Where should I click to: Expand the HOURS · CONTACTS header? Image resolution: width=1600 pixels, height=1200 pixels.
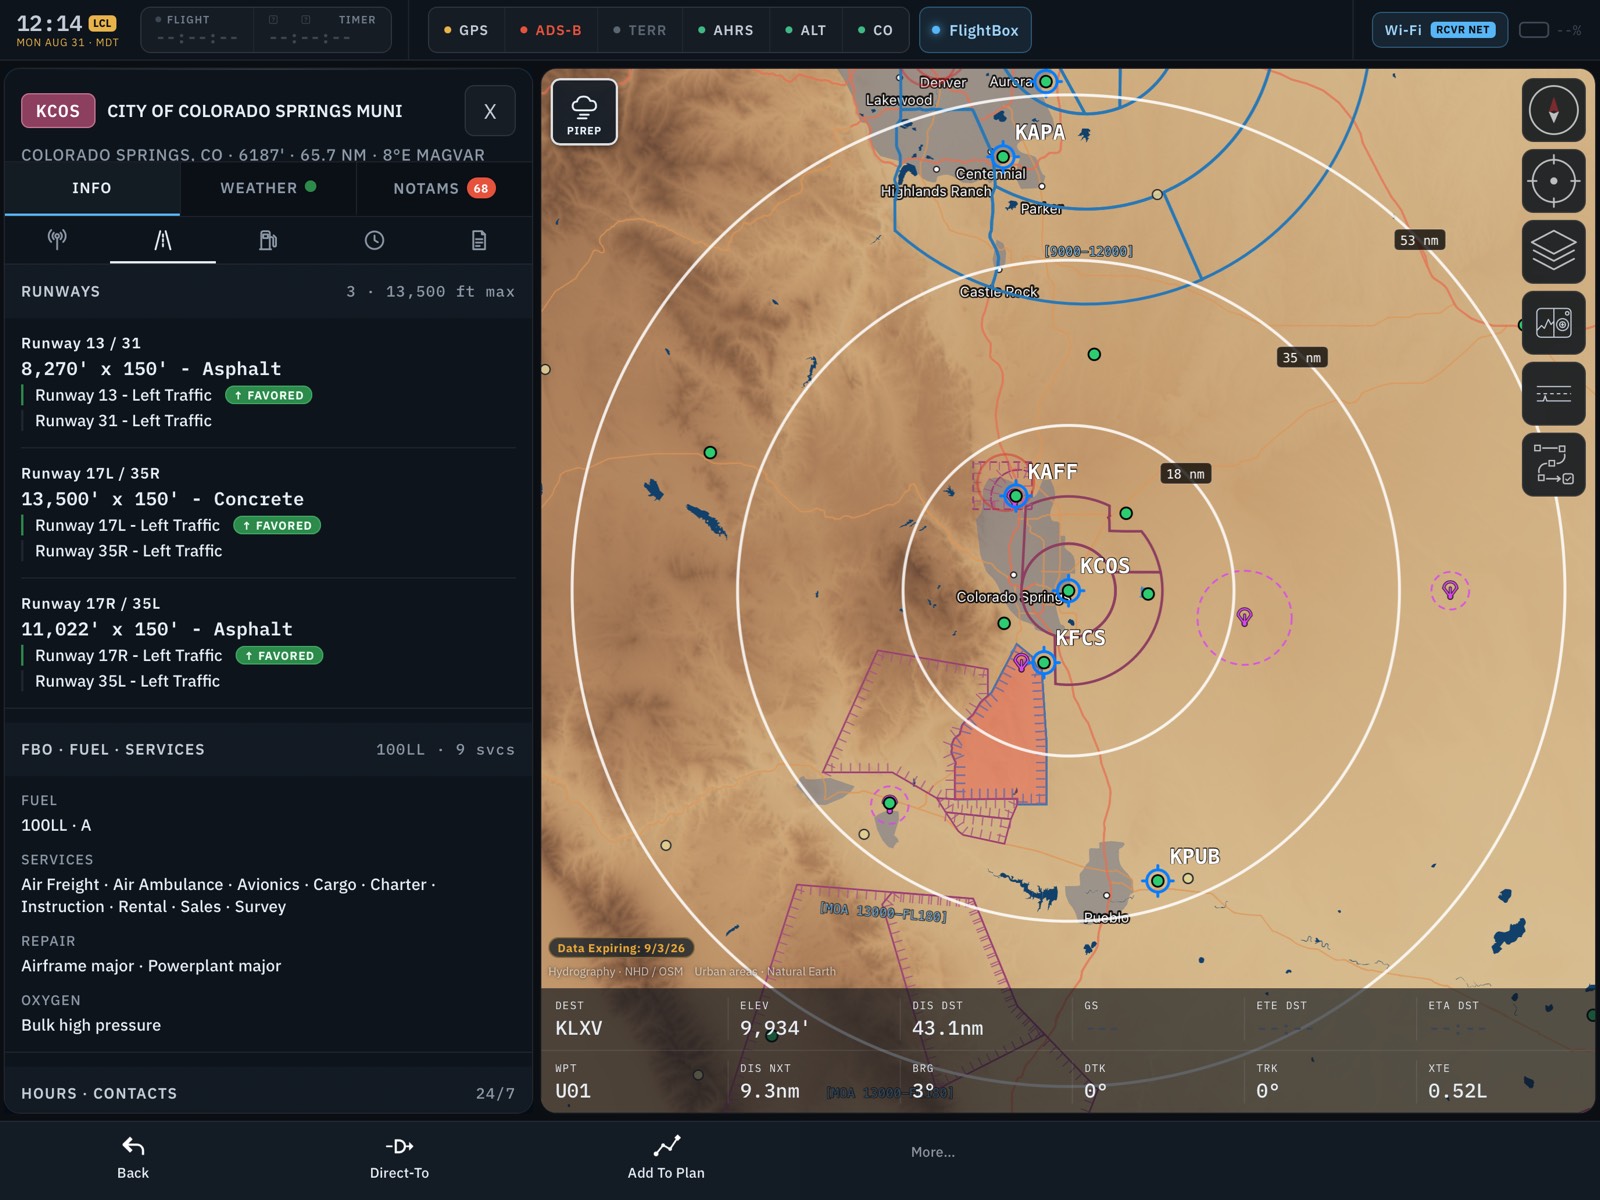tap(268, 1094)
